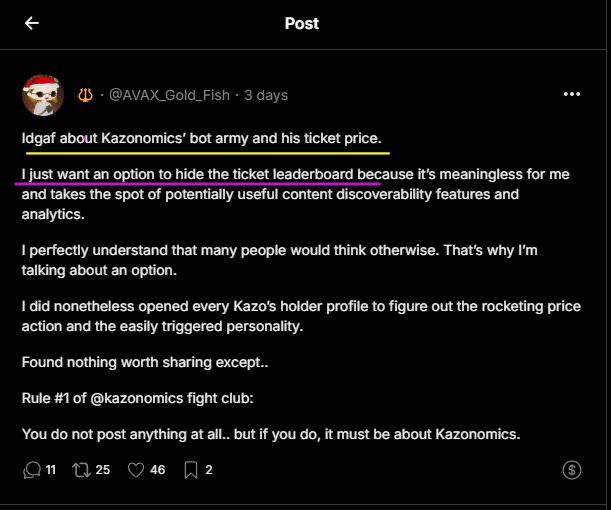
Task: View the 25 reposts count
Action: point(102,469)
